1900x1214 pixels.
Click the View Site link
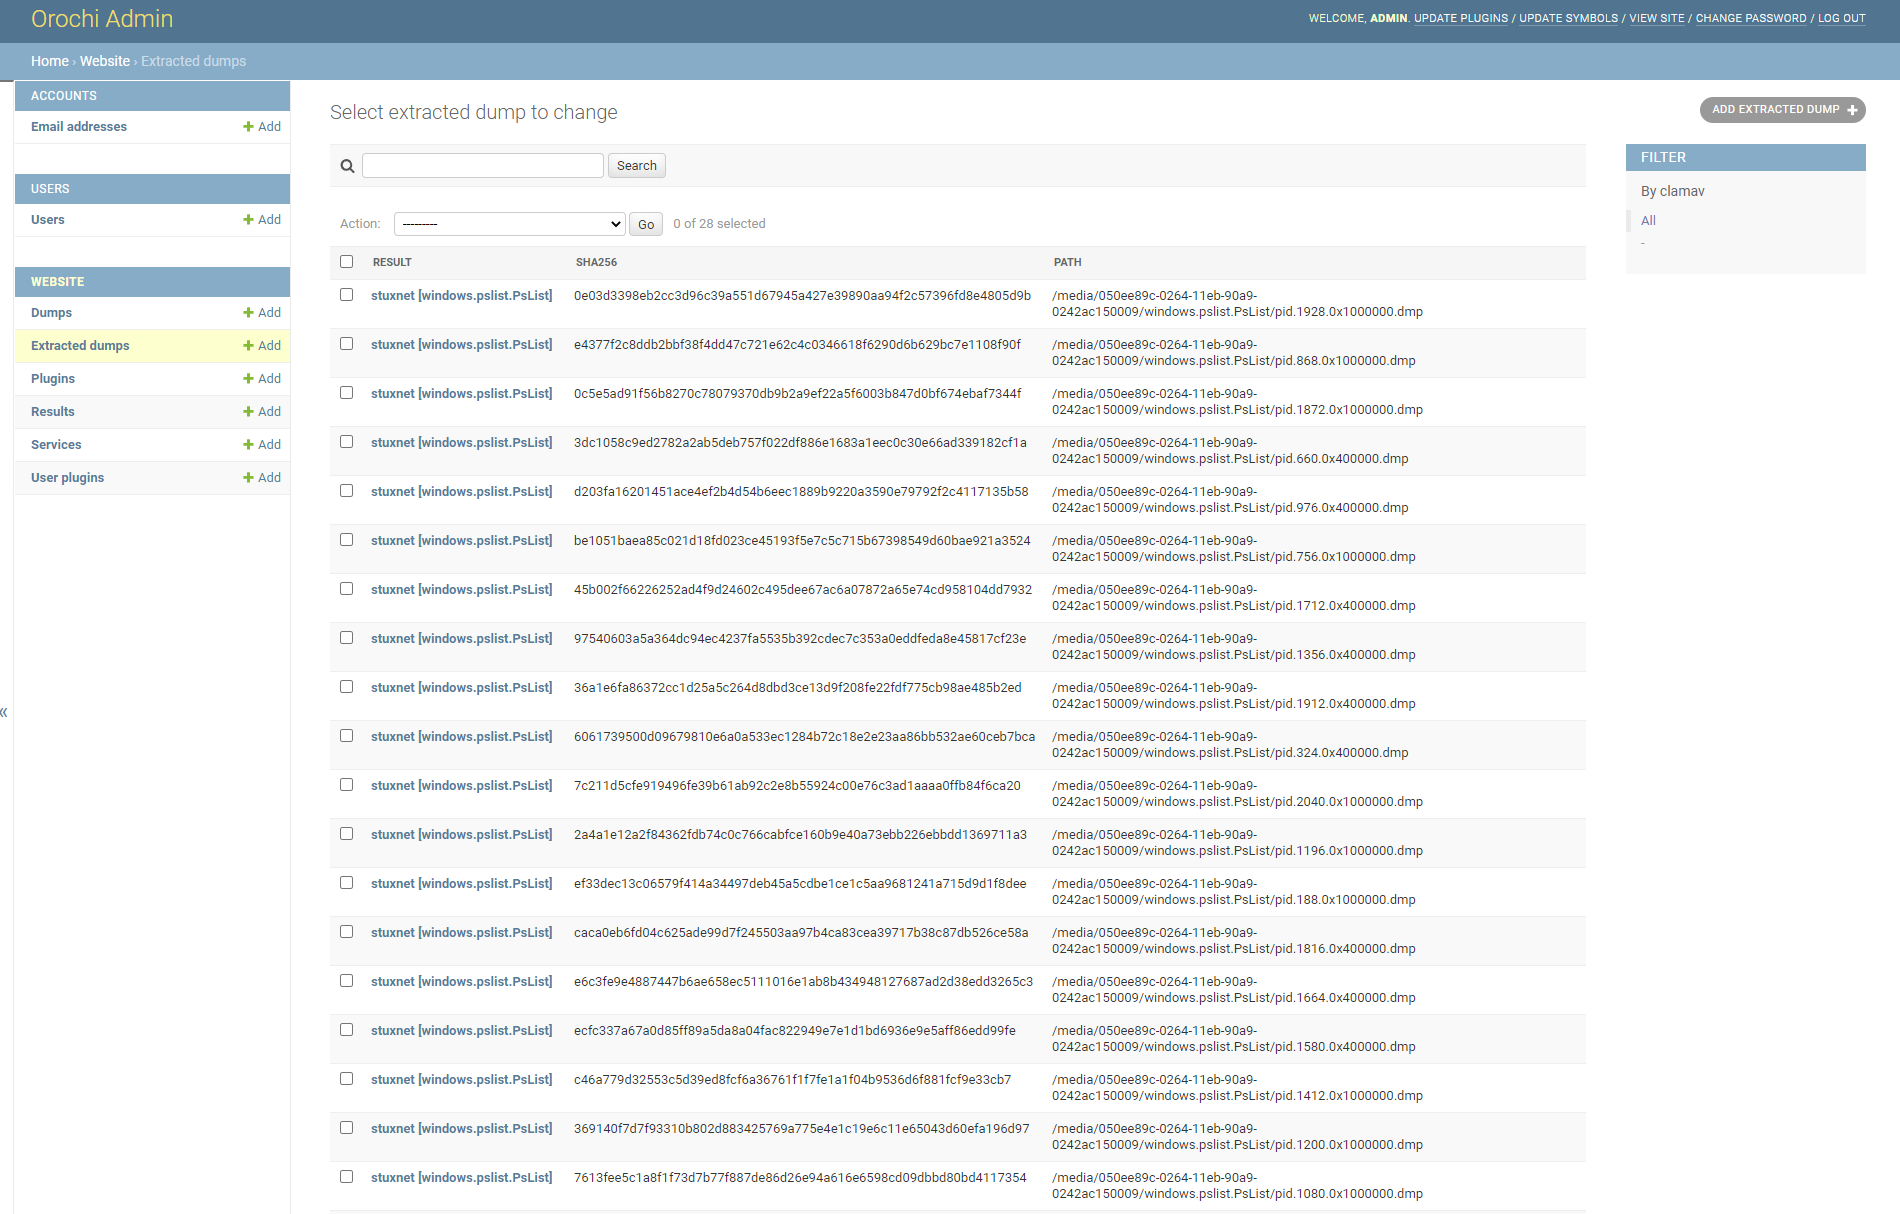coord(1657,19)
